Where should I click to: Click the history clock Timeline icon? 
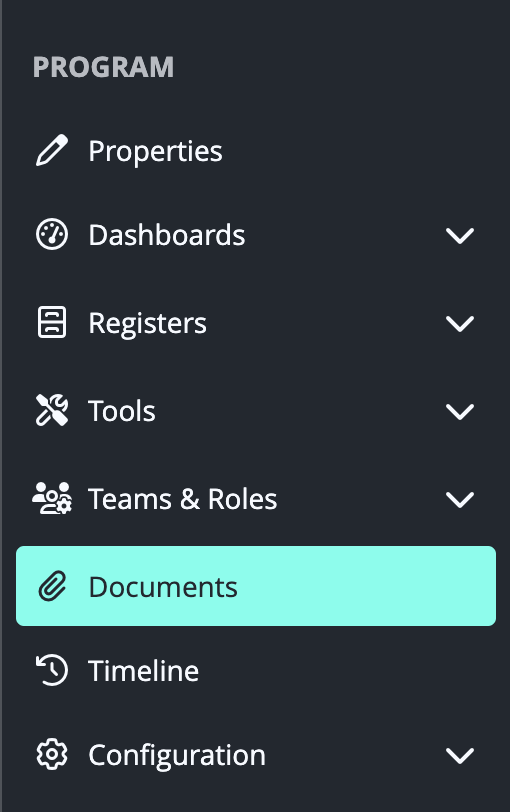(52, 670)
